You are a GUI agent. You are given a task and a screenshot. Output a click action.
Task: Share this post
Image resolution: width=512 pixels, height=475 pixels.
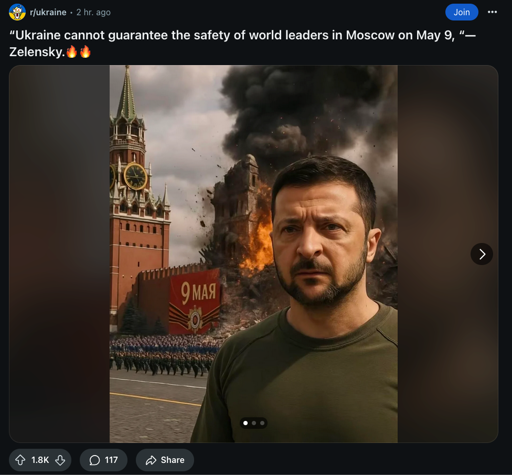point(165,460)
